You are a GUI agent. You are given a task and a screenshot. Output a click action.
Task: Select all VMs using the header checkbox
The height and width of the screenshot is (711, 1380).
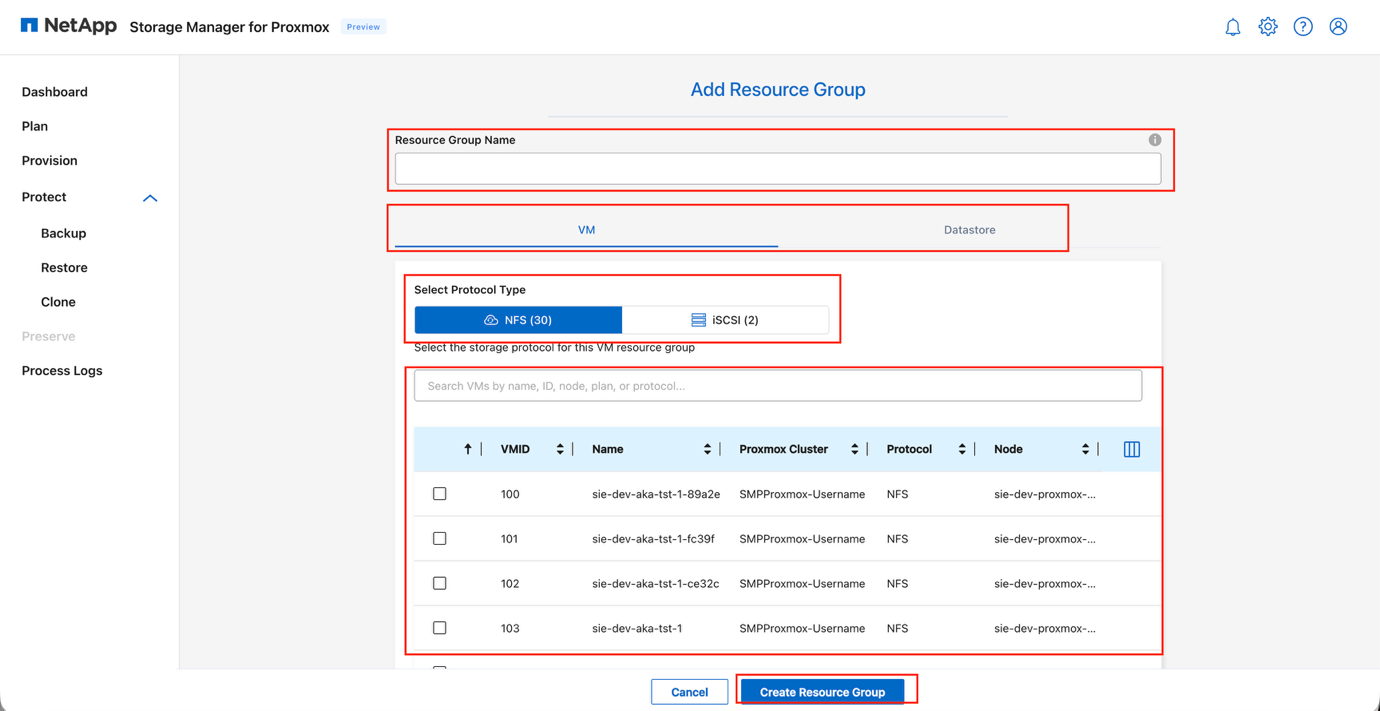[439, 449]
